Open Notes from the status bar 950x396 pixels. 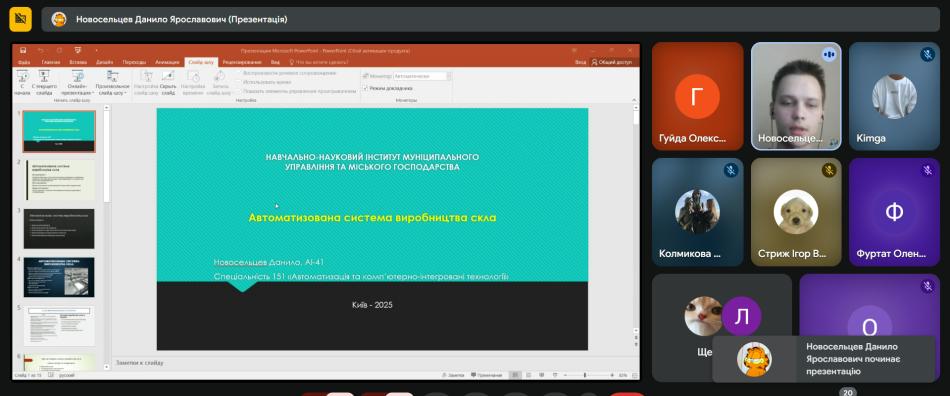[454, 375]
